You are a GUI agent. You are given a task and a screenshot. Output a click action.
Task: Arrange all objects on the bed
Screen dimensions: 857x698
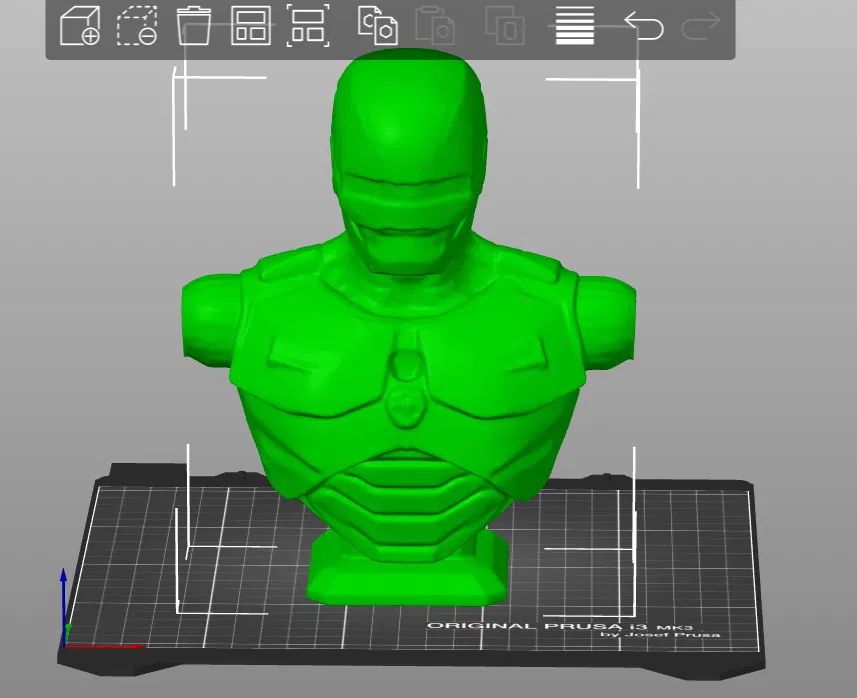[x=251, y=26]
